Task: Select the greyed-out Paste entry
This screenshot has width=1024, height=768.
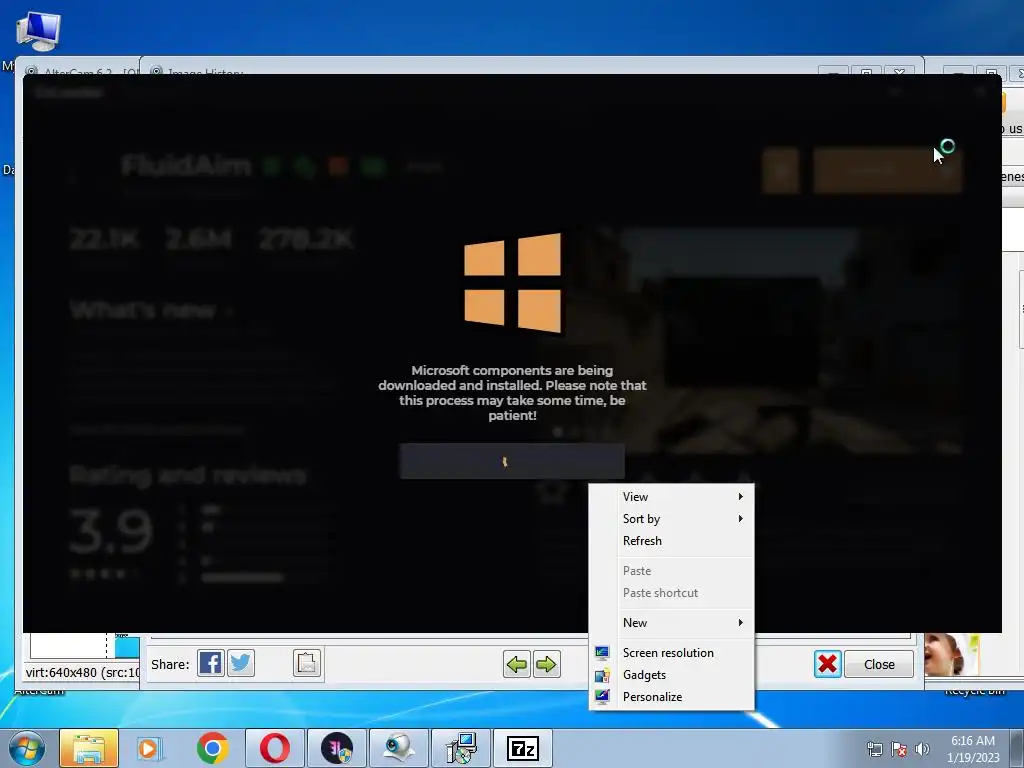Action: [671, 571]
